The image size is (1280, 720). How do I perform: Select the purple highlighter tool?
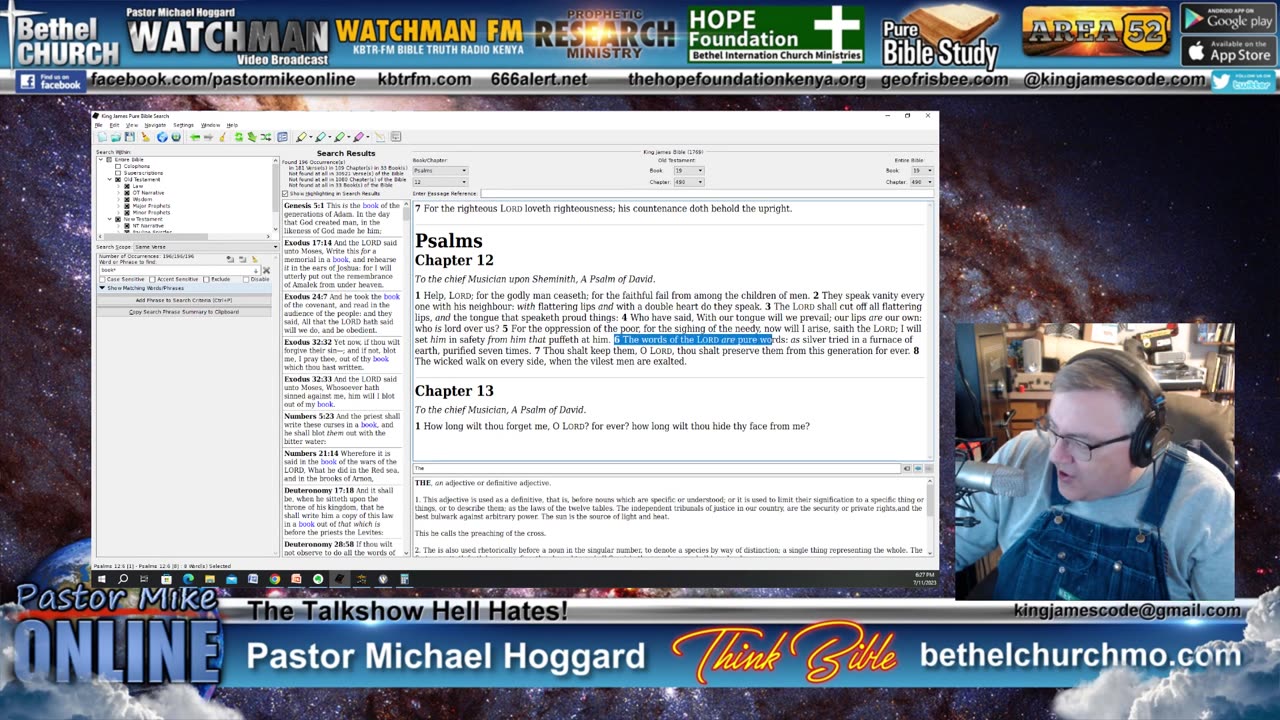click(358, 137)
